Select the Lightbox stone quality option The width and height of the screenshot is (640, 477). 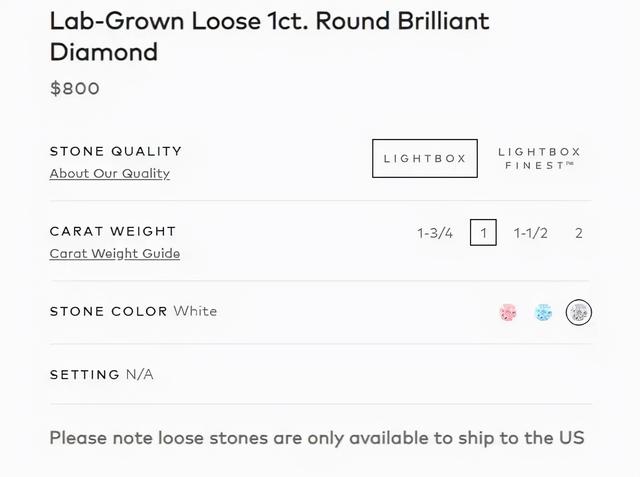tap(425, 158)
